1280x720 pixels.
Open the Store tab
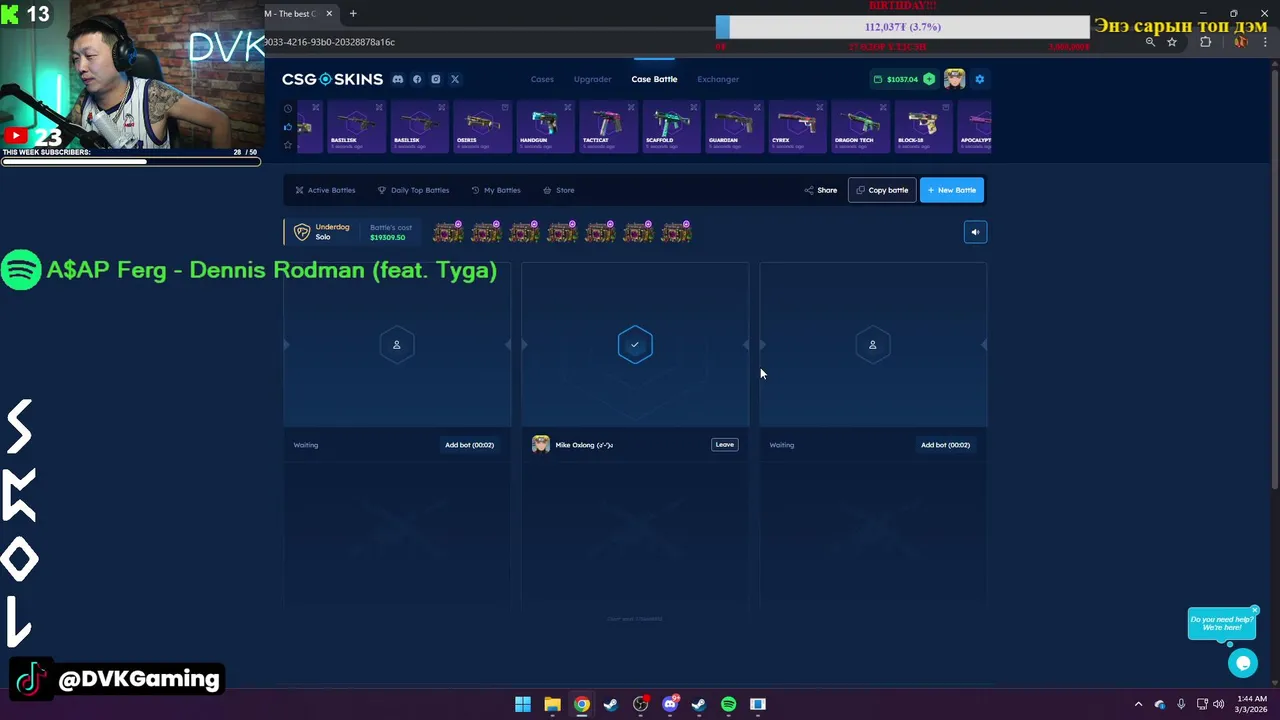558,190
